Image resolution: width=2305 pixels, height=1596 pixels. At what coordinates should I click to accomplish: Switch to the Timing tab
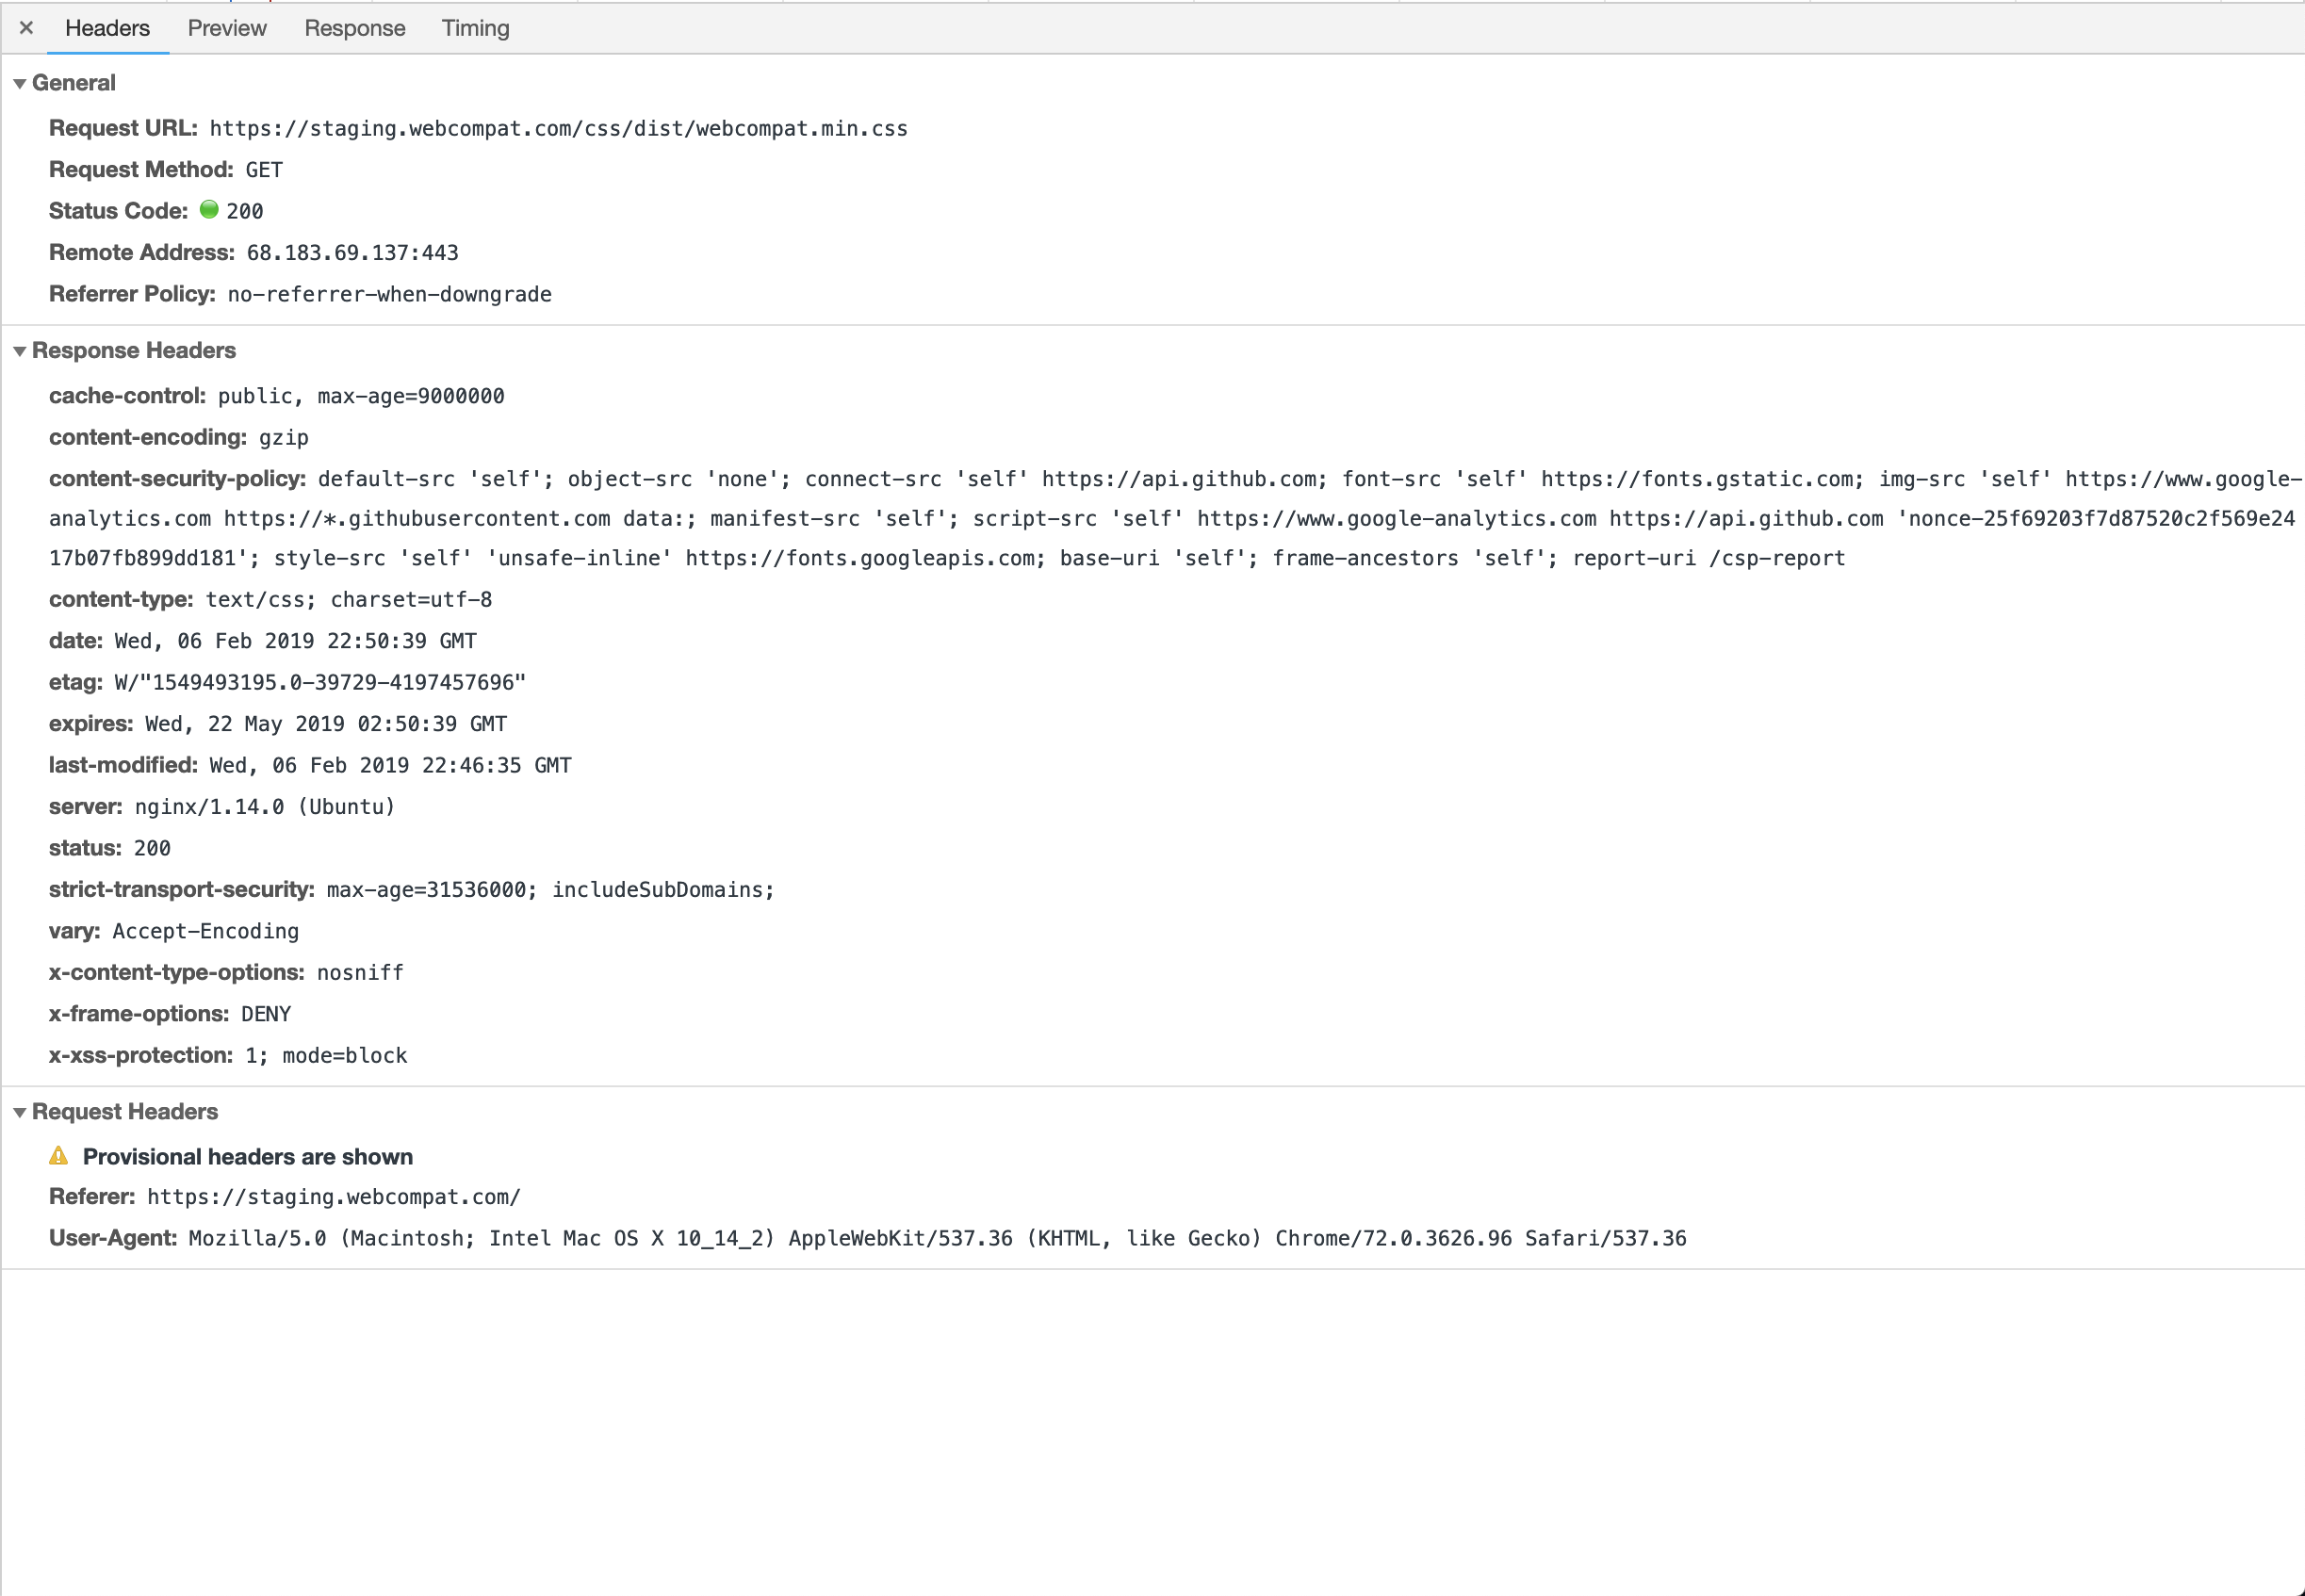coord(475,28)
